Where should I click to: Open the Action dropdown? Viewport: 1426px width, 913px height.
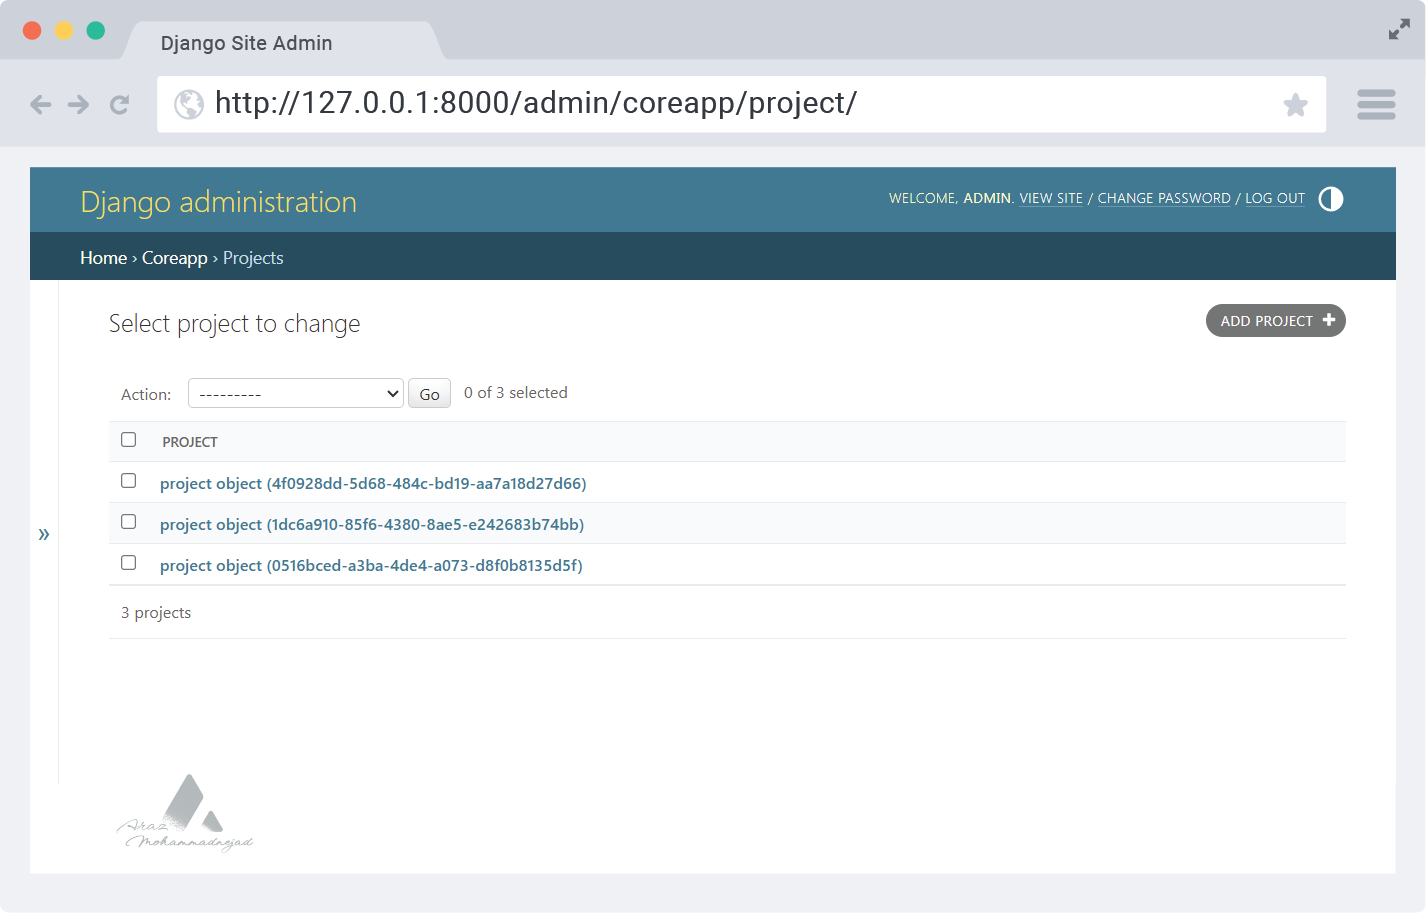pyautogui.click(x=296, y=393)
